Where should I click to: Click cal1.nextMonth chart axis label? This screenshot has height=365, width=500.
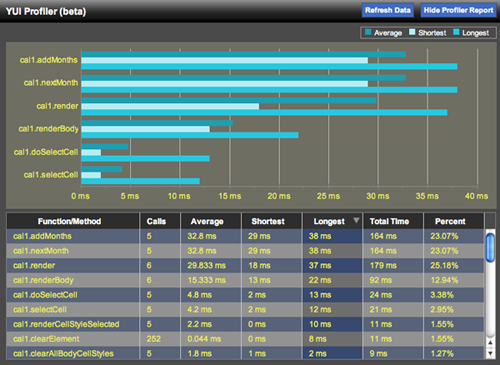coord(51,83)
